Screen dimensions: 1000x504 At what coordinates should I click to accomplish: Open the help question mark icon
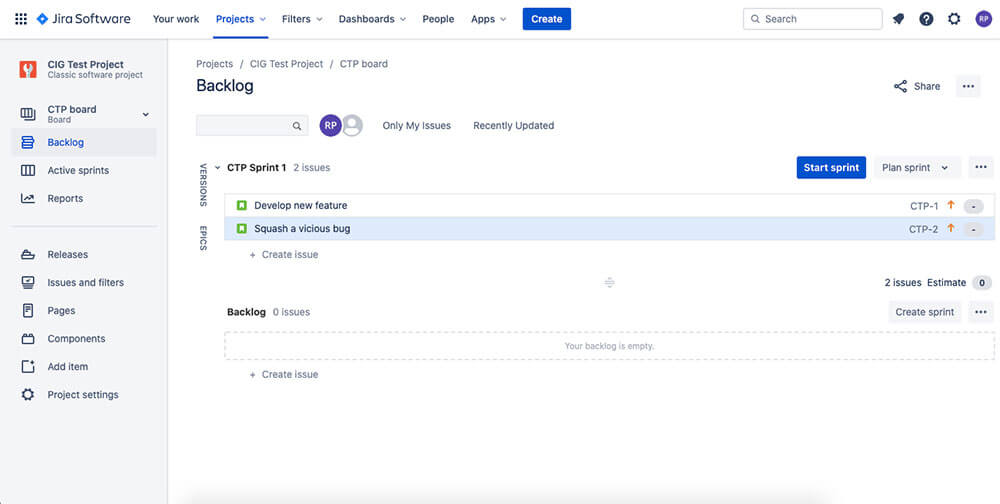pos(926,19)
